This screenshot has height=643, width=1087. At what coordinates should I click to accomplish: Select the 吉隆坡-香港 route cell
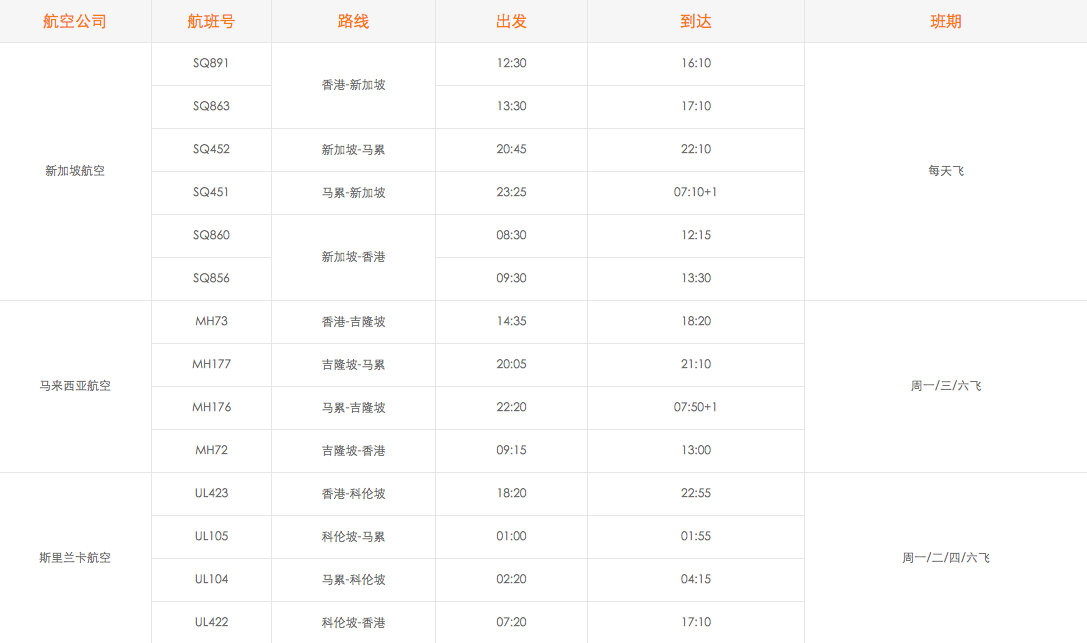click(x=354, y=450)
